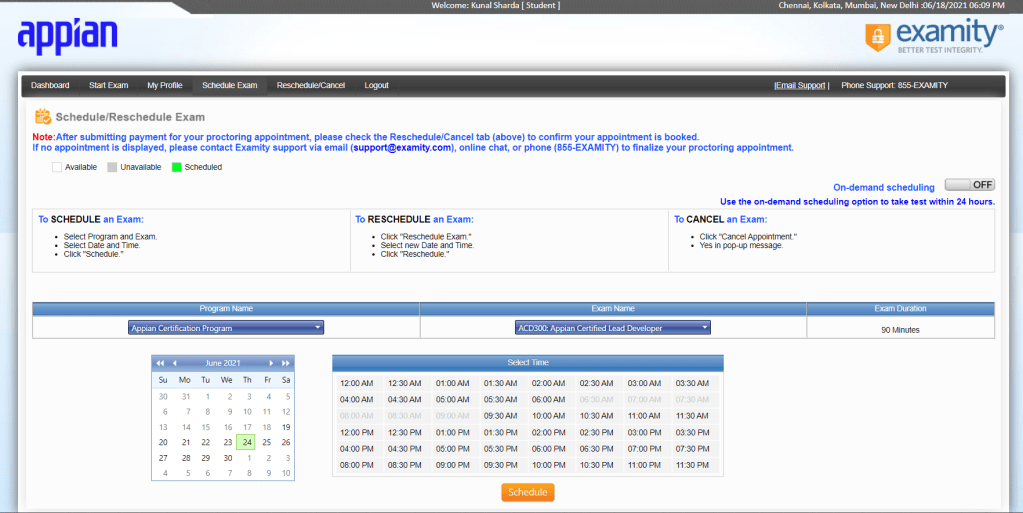Viewport: 1023px width, 513px height.
Task: Toggle on-demand scheduling switch
Action: pos(969,185)
